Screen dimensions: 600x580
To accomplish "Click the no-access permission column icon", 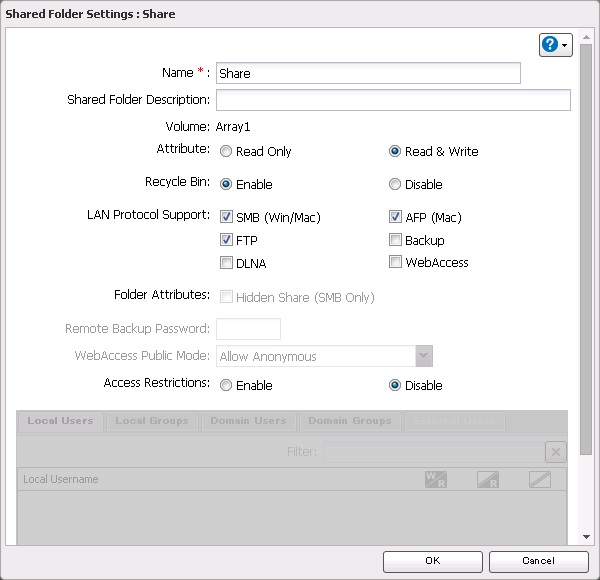I will [540, 479].
